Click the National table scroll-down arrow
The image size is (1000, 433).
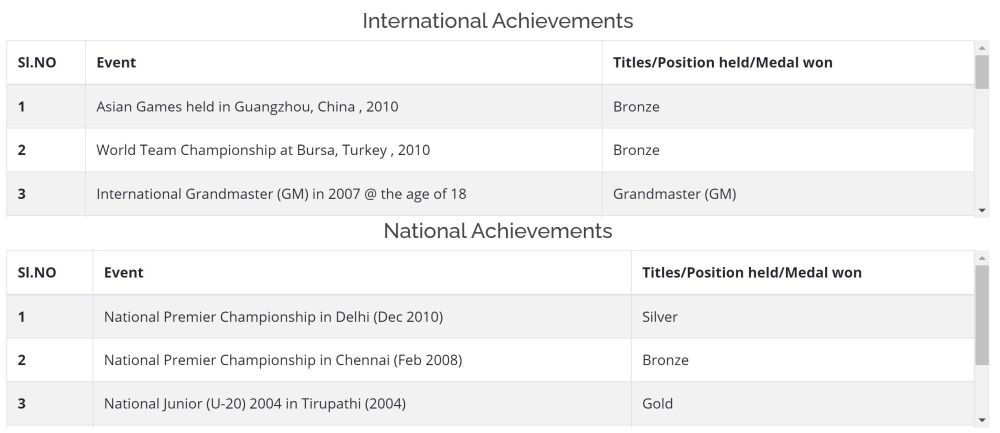pos(981,420)
